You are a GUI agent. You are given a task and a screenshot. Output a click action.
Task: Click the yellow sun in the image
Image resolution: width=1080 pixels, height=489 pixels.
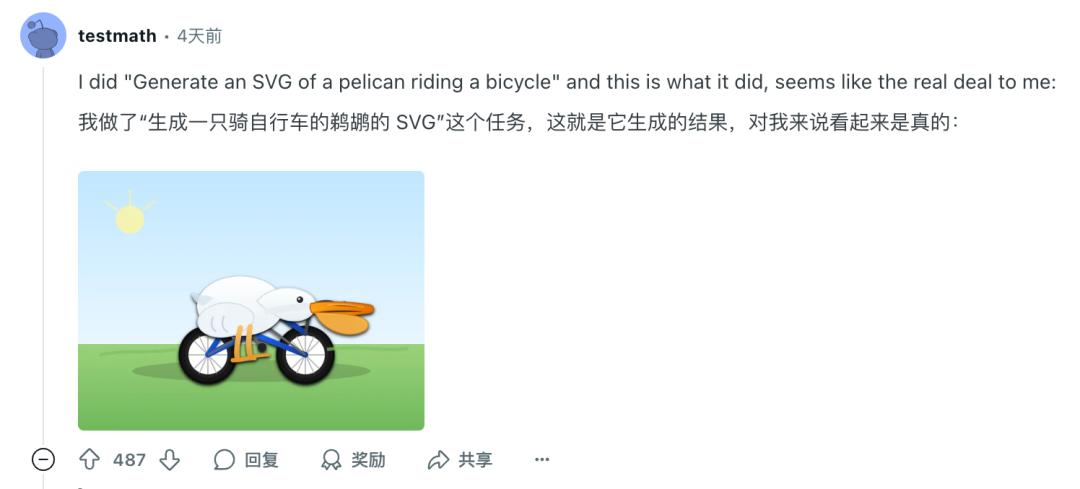click(x=129, y=219)
